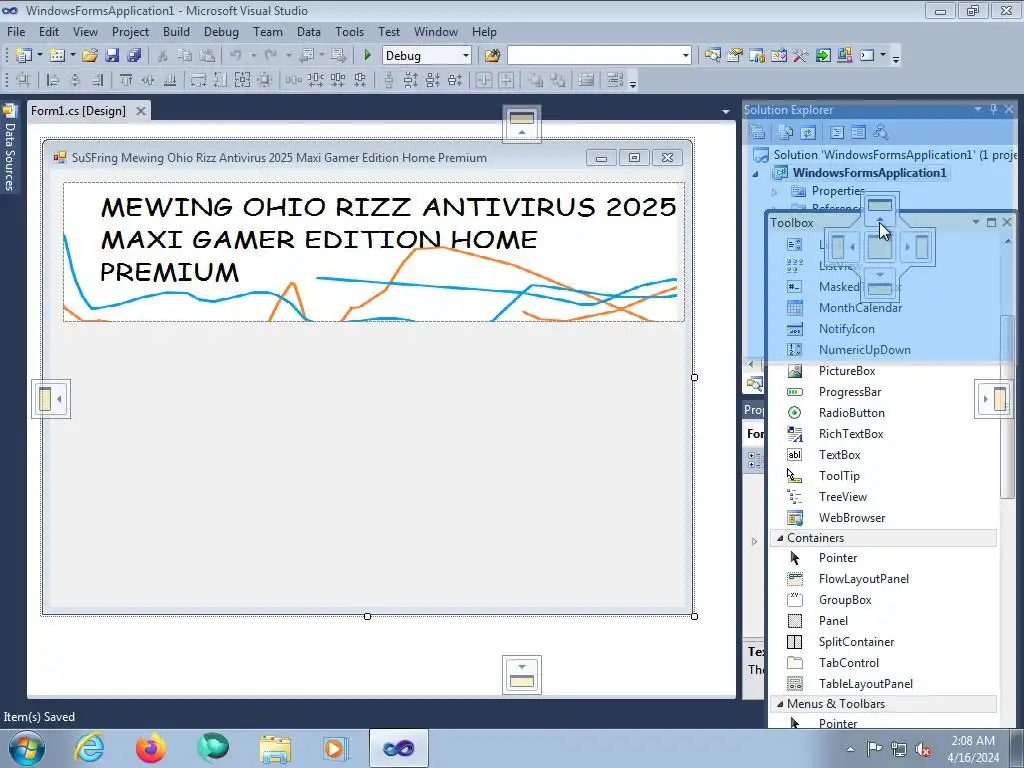Screen dimensions: 1024x768
Task: Click the dock-right guide at the screen's right edge
Action: pyautogui.click(x=993, y=398)
